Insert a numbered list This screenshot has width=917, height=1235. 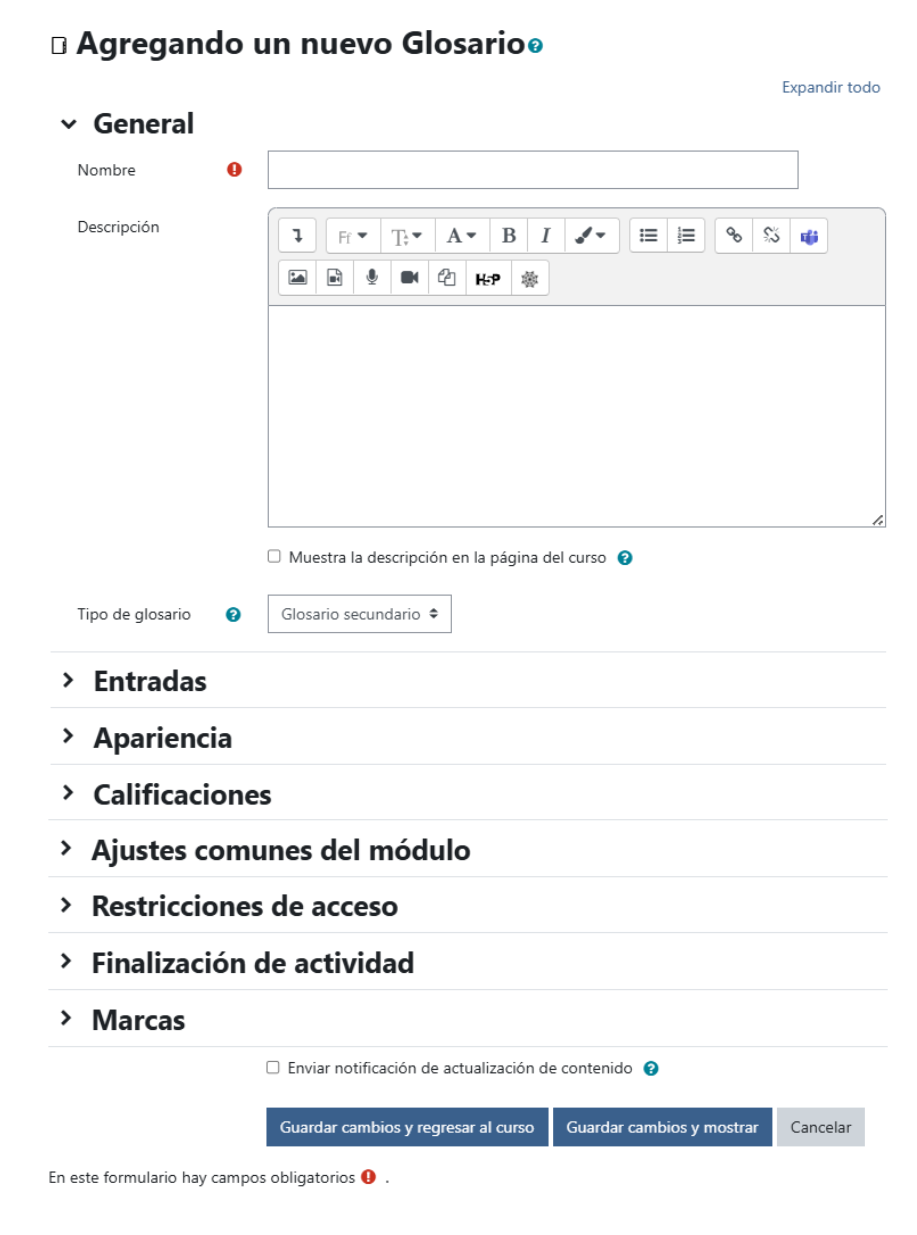[686, 236]
